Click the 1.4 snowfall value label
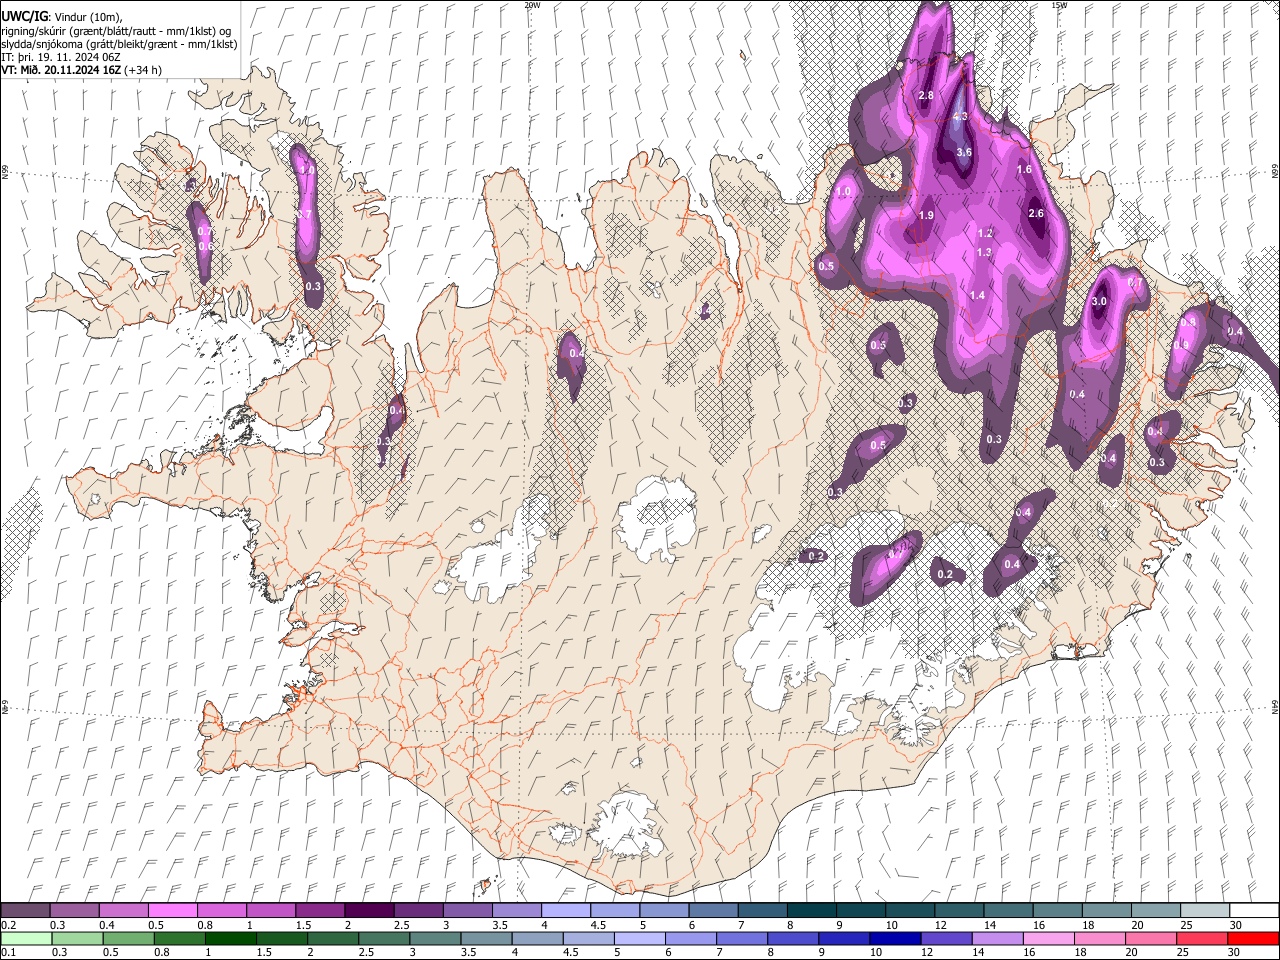 tap(977, 295)
